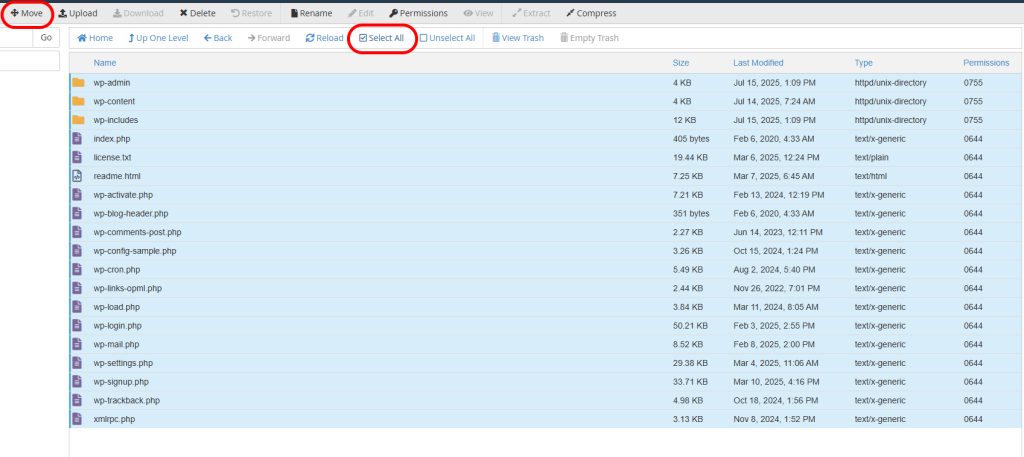Click the wp-blog-header.php file icon
This screenshot has height=457, width=1024.
click(x=77, y=213)
